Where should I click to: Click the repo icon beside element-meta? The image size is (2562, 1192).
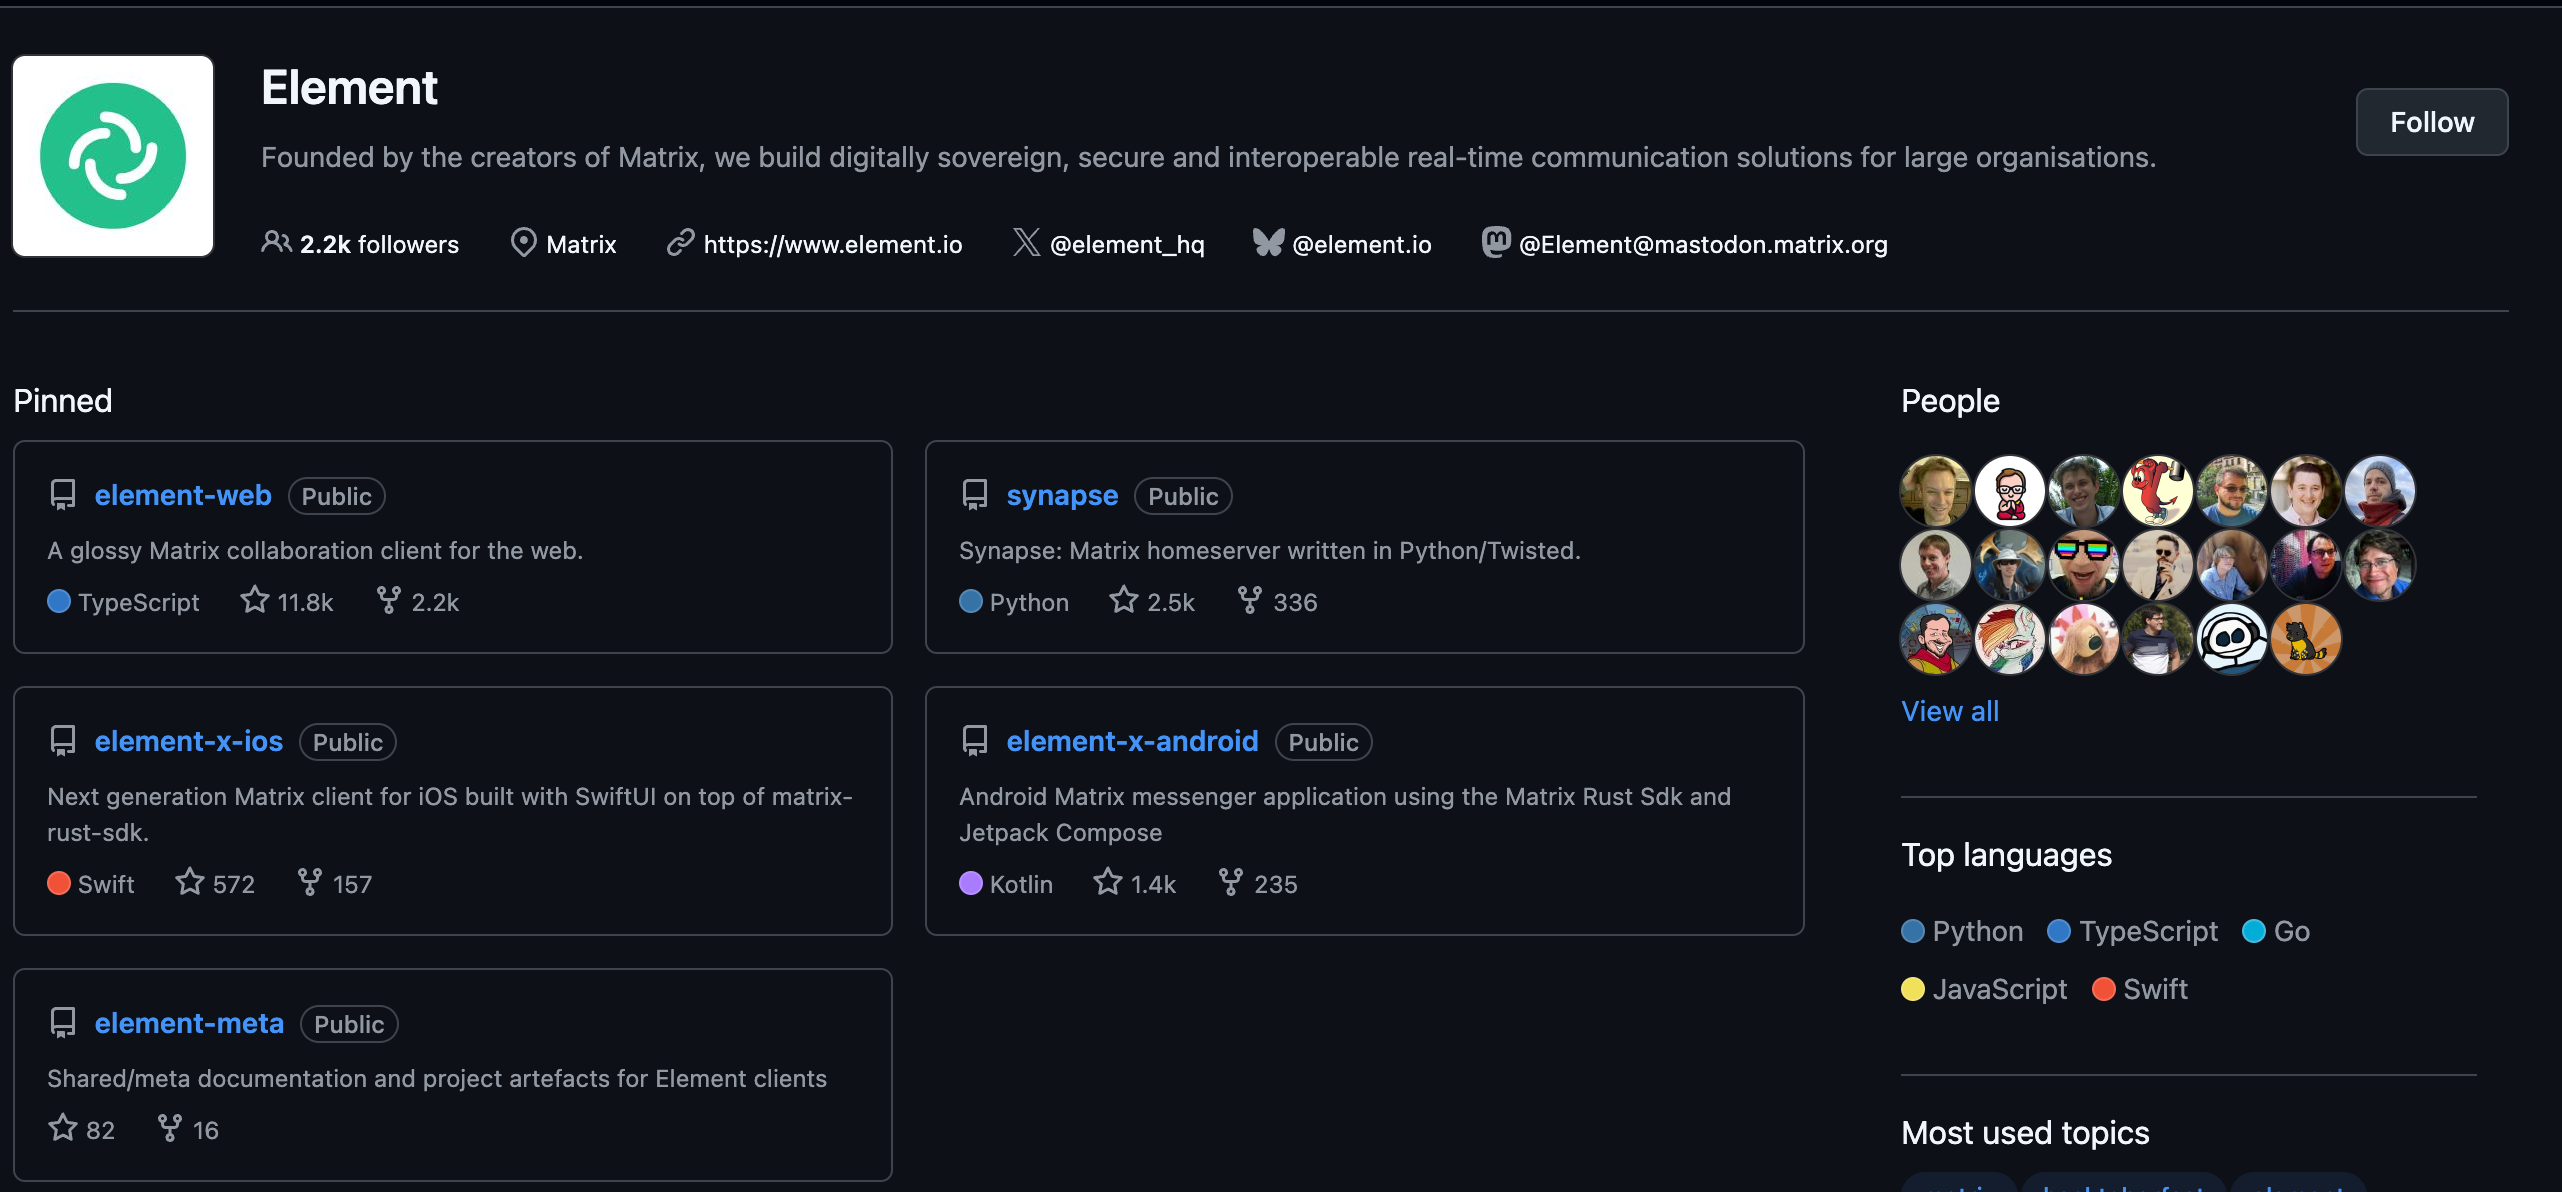(63, 1023)
